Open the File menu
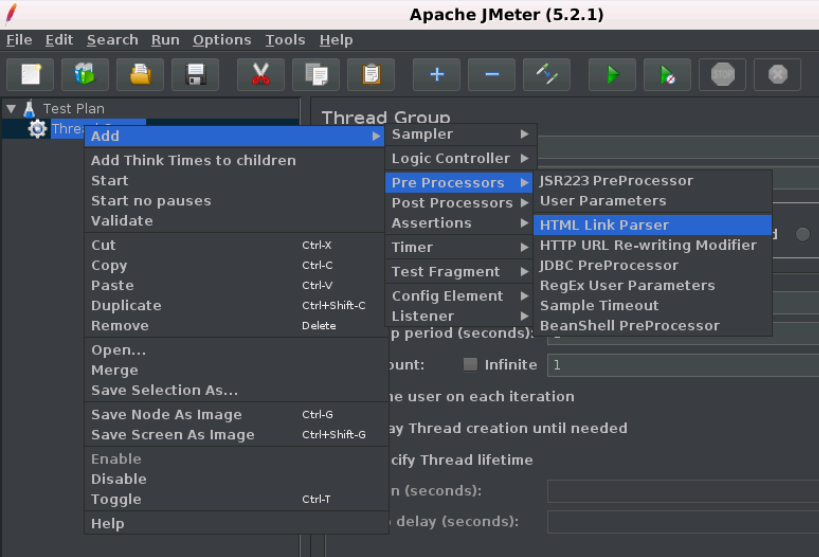The image size is (819, 557). 19,40
